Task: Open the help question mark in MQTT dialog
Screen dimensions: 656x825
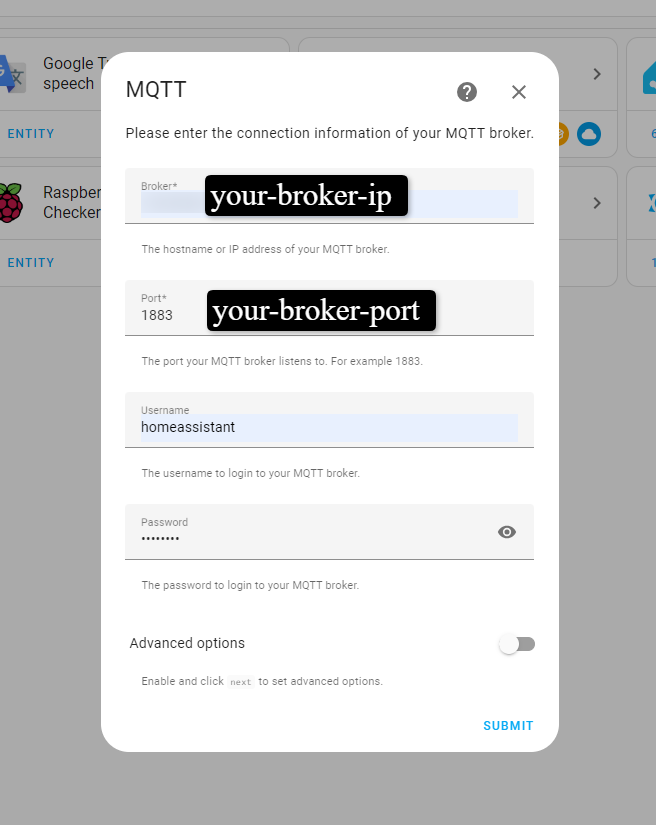Action: (x=466, y=91)
